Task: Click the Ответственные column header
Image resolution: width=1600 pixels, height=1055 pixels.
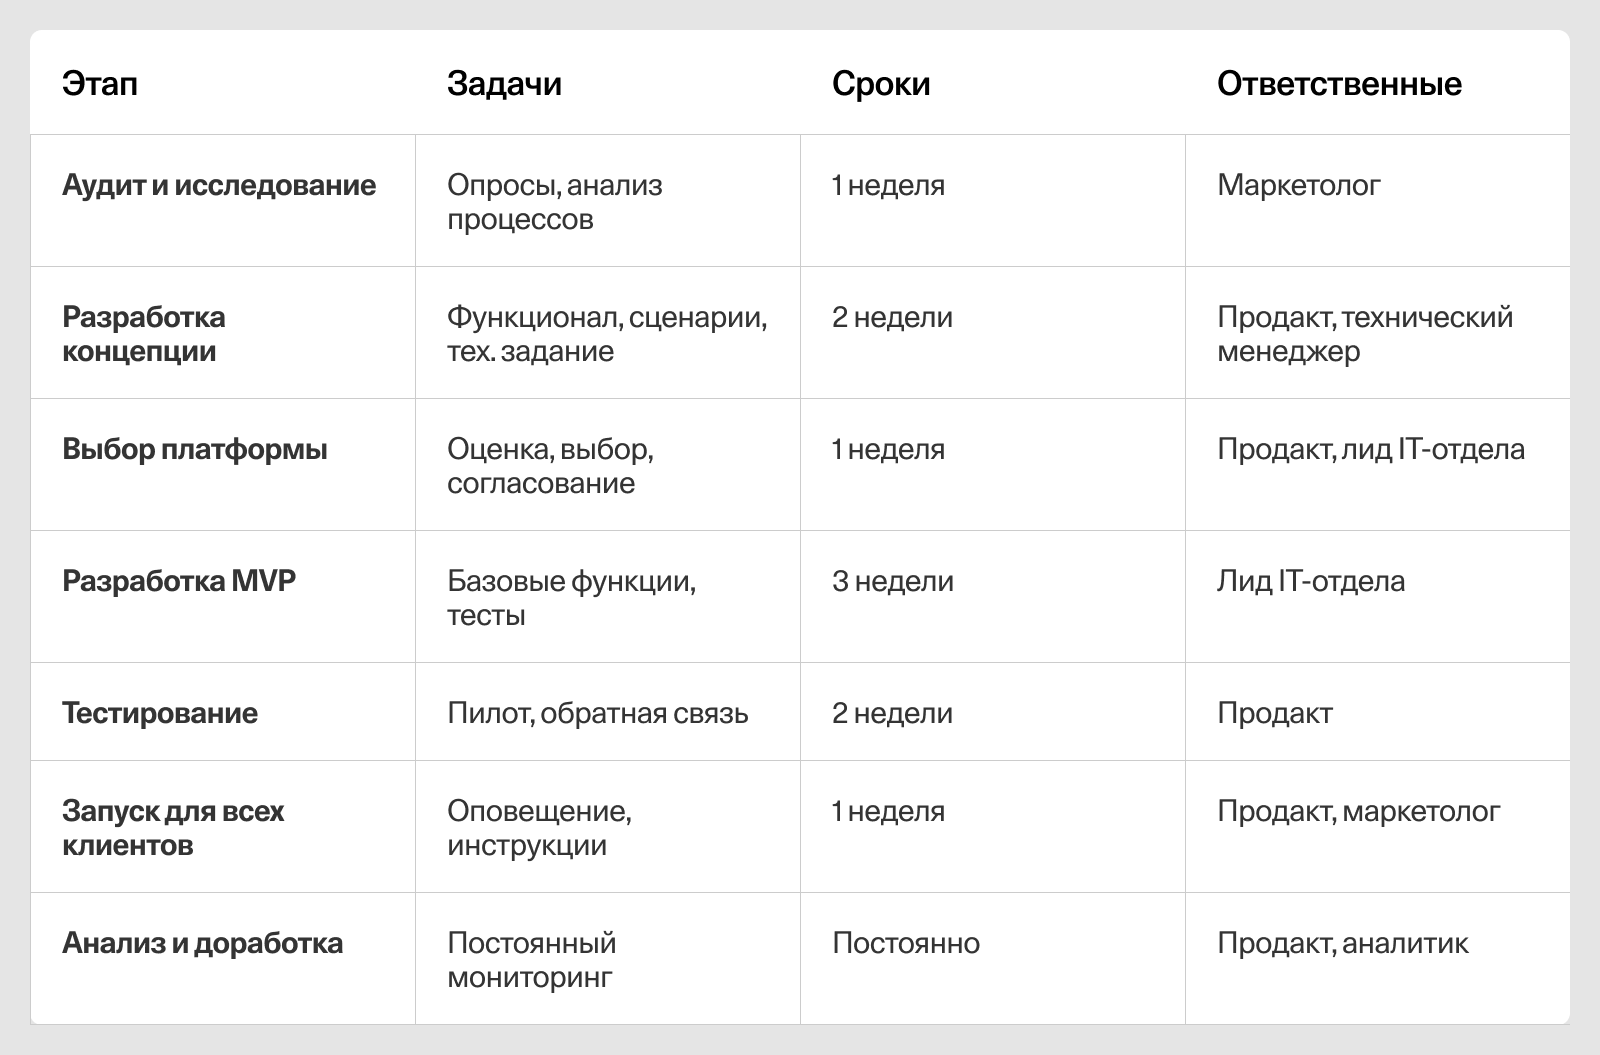Action: 1339,84
